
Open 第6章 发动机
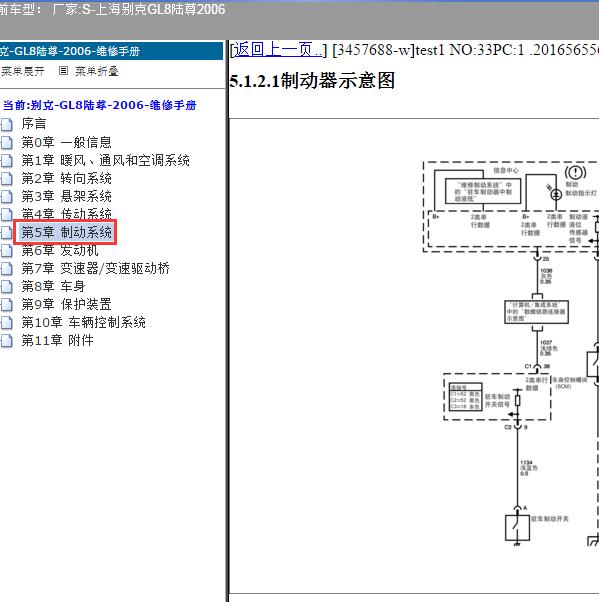tap(60, 250)
